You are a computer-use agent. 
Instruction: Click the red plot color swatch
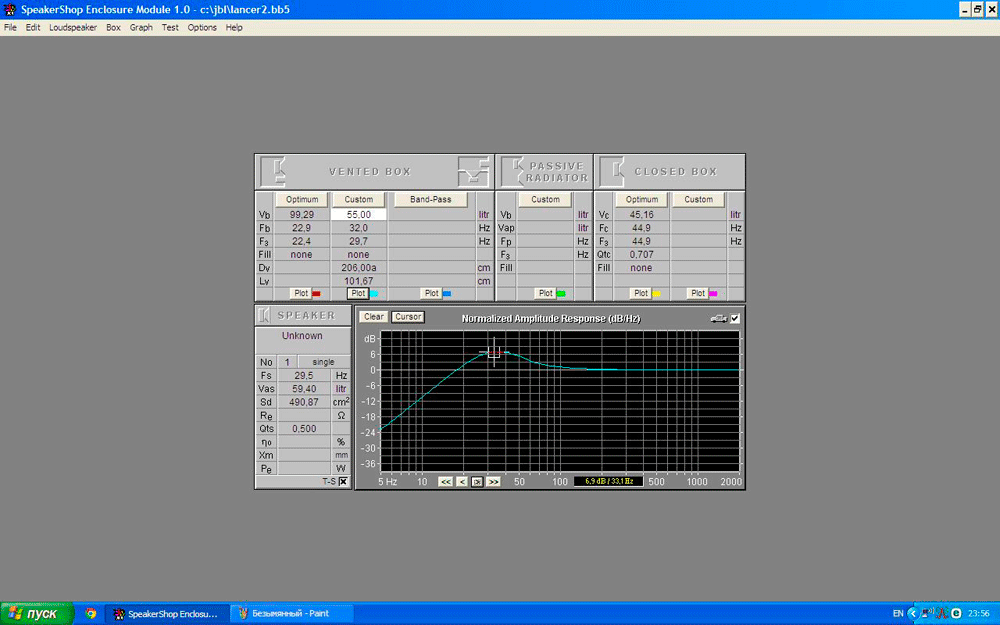(x=316, y=294)
